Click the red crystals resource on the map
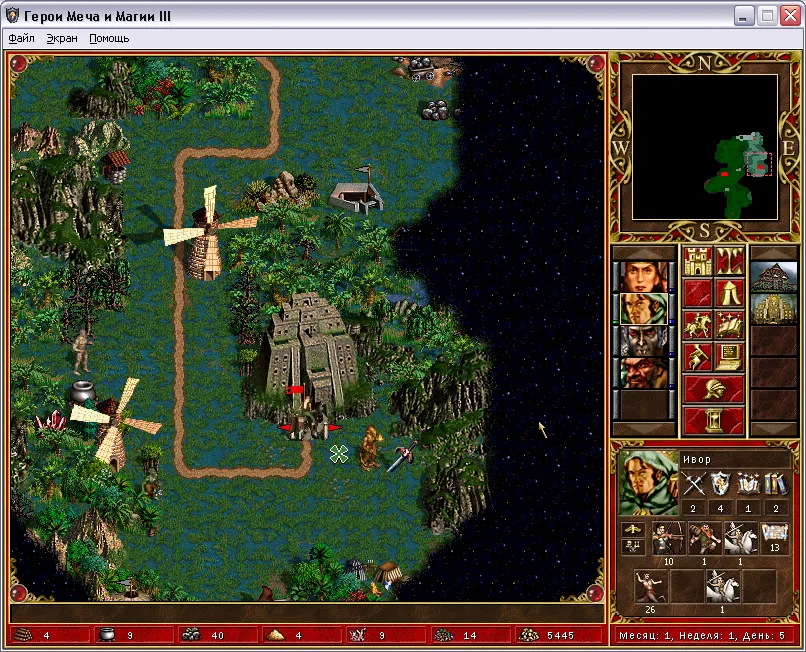The height and width of the screenshot is (652, 806). click(x=51, y=420)
